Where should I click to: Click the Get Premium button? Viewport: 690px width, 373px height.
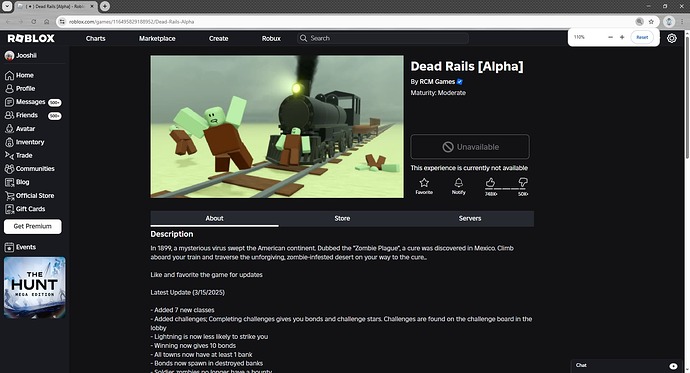[33, 226]
